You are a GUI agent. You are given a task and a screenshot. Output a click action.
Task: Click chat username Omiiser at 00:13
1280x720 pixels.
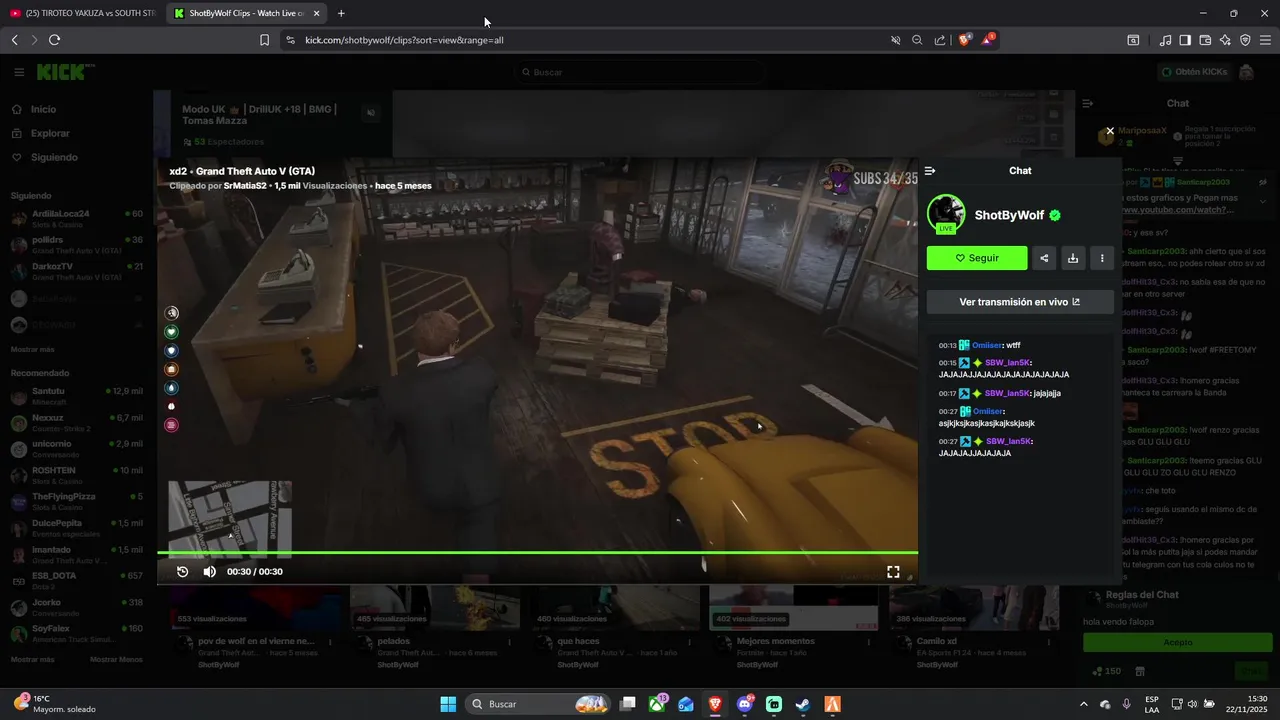pos(988,345)
